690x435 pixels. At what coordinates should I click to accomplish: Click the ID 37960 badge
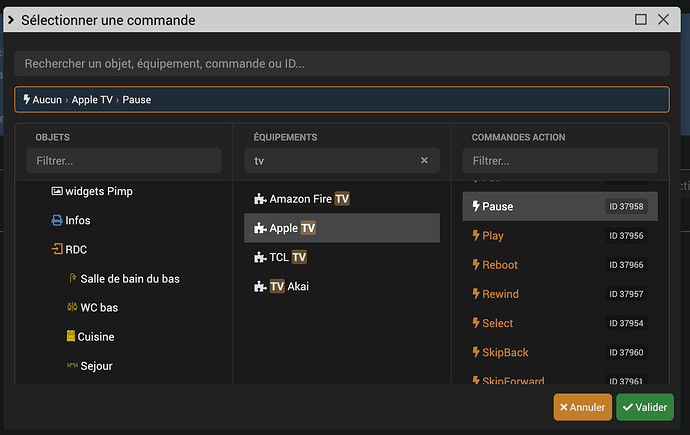(626, 352)
